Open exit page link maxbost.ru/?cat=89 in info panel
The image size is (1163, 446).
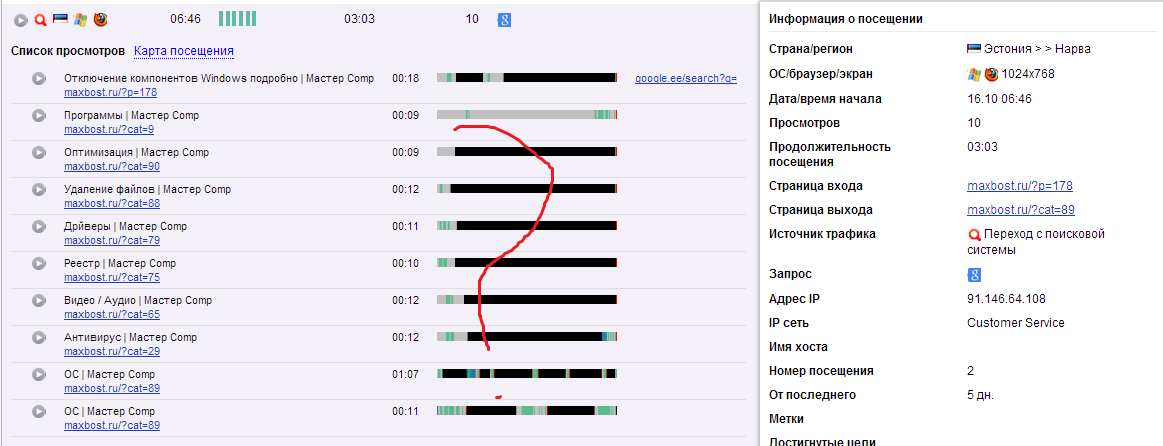tap(1021, 209)
